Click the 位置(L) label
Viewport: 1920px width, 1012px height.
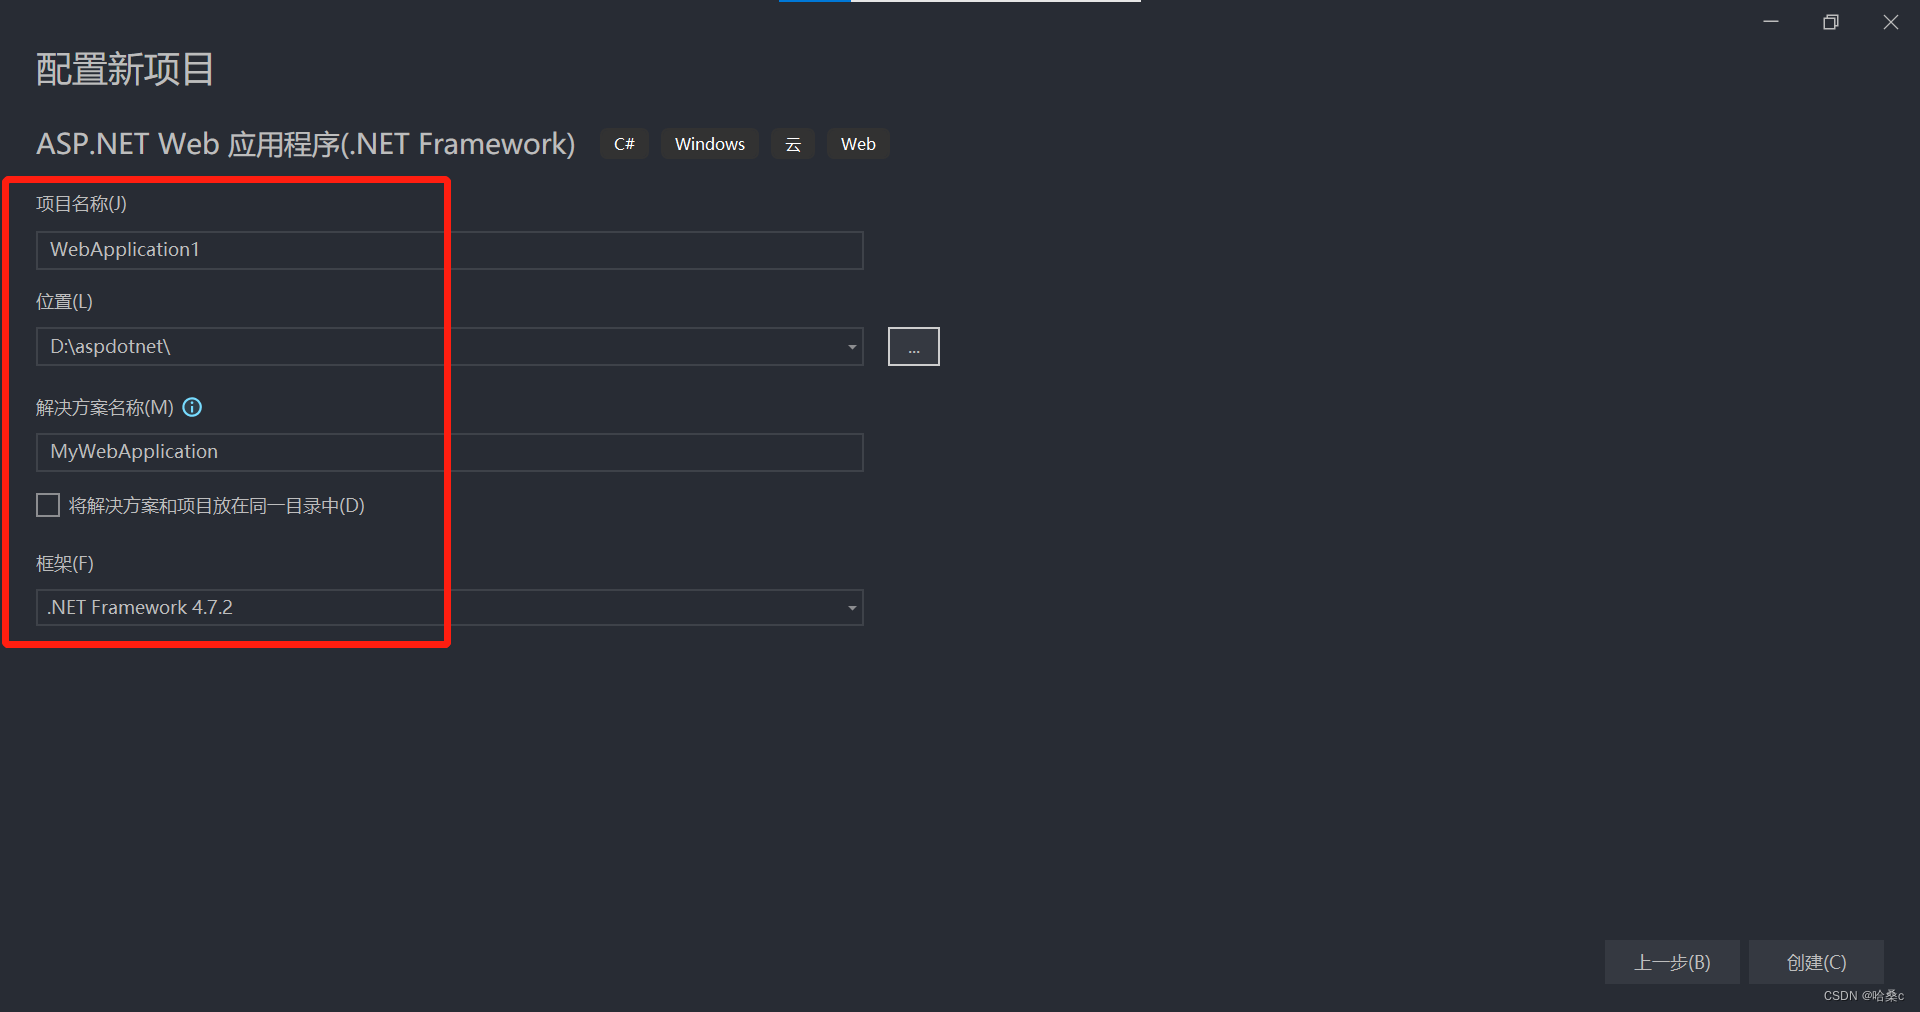click(65, 301)
